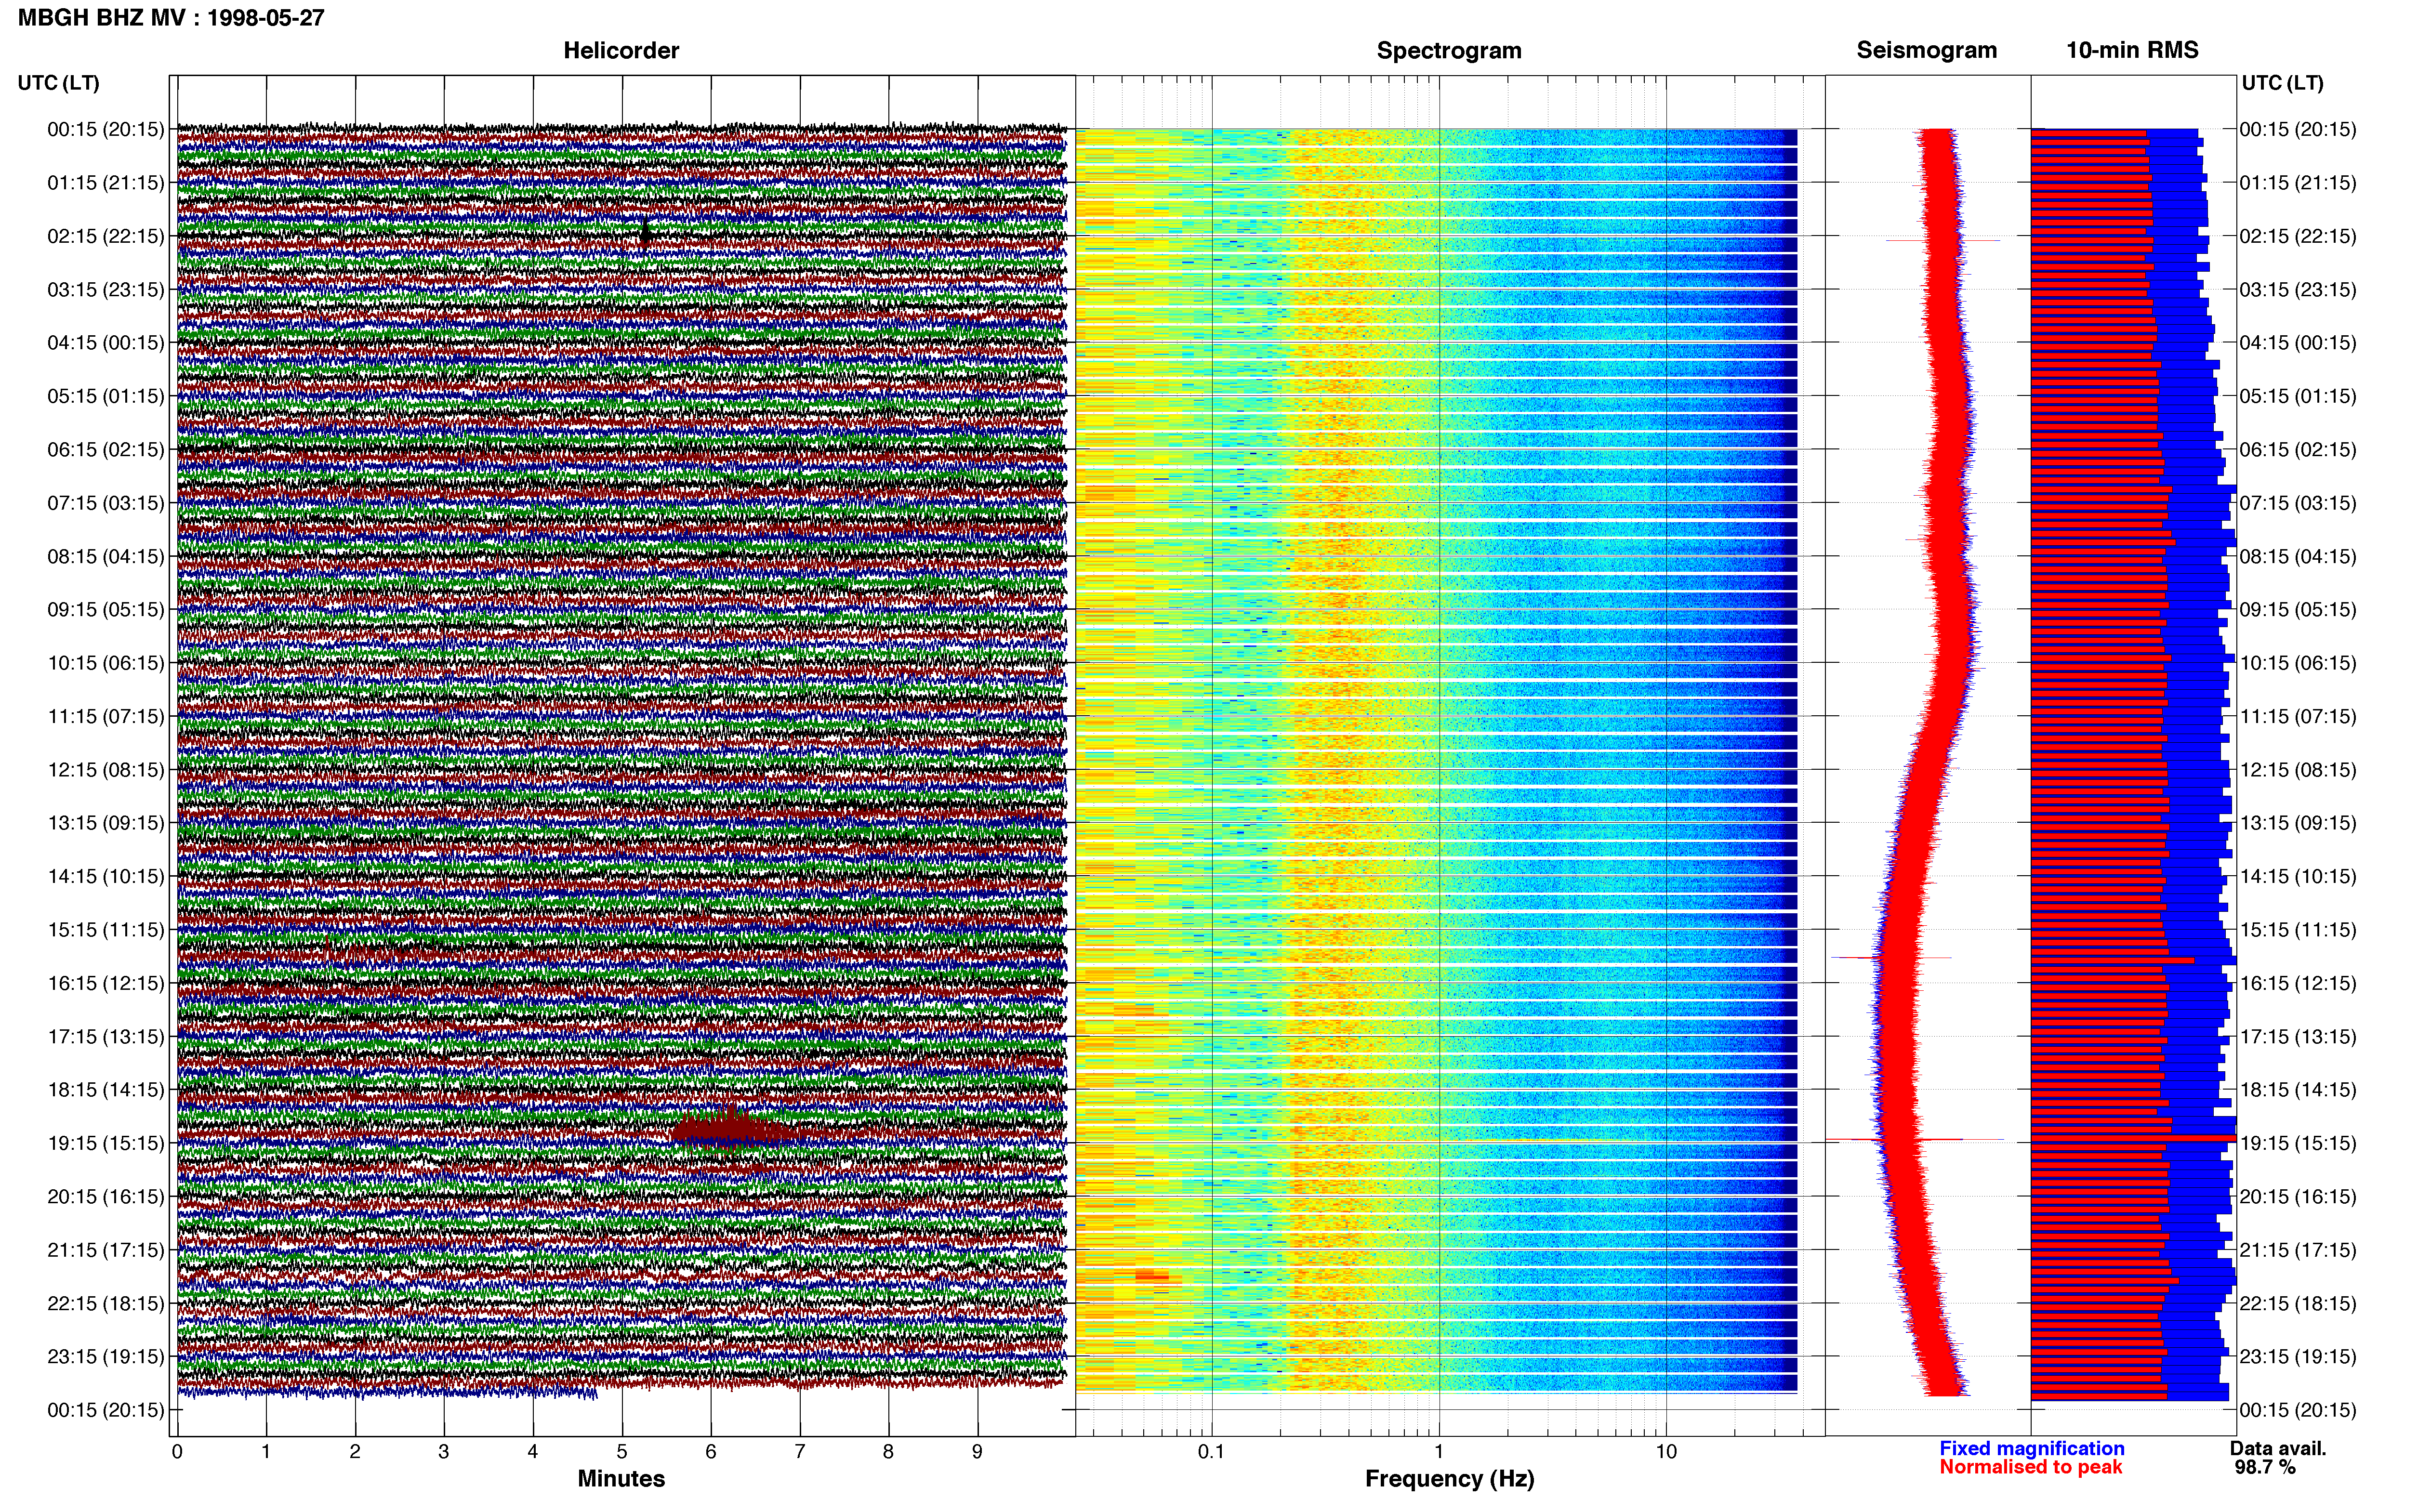The height and width of the screenshot is (1512, 2418).
Task: Click left time label 20:15 (16:15)
Action: [x=106, y=1196]
